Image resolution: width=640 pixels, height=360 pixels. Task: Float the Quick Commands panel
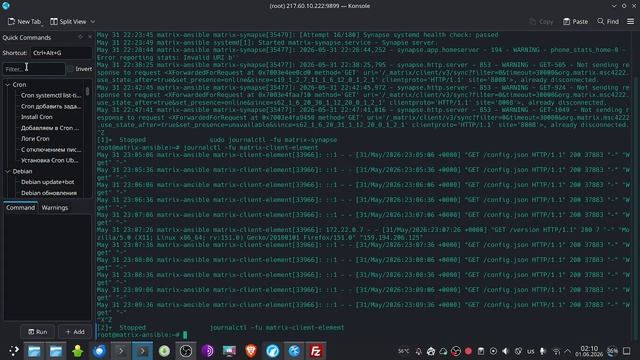click(x=80, y=37)
